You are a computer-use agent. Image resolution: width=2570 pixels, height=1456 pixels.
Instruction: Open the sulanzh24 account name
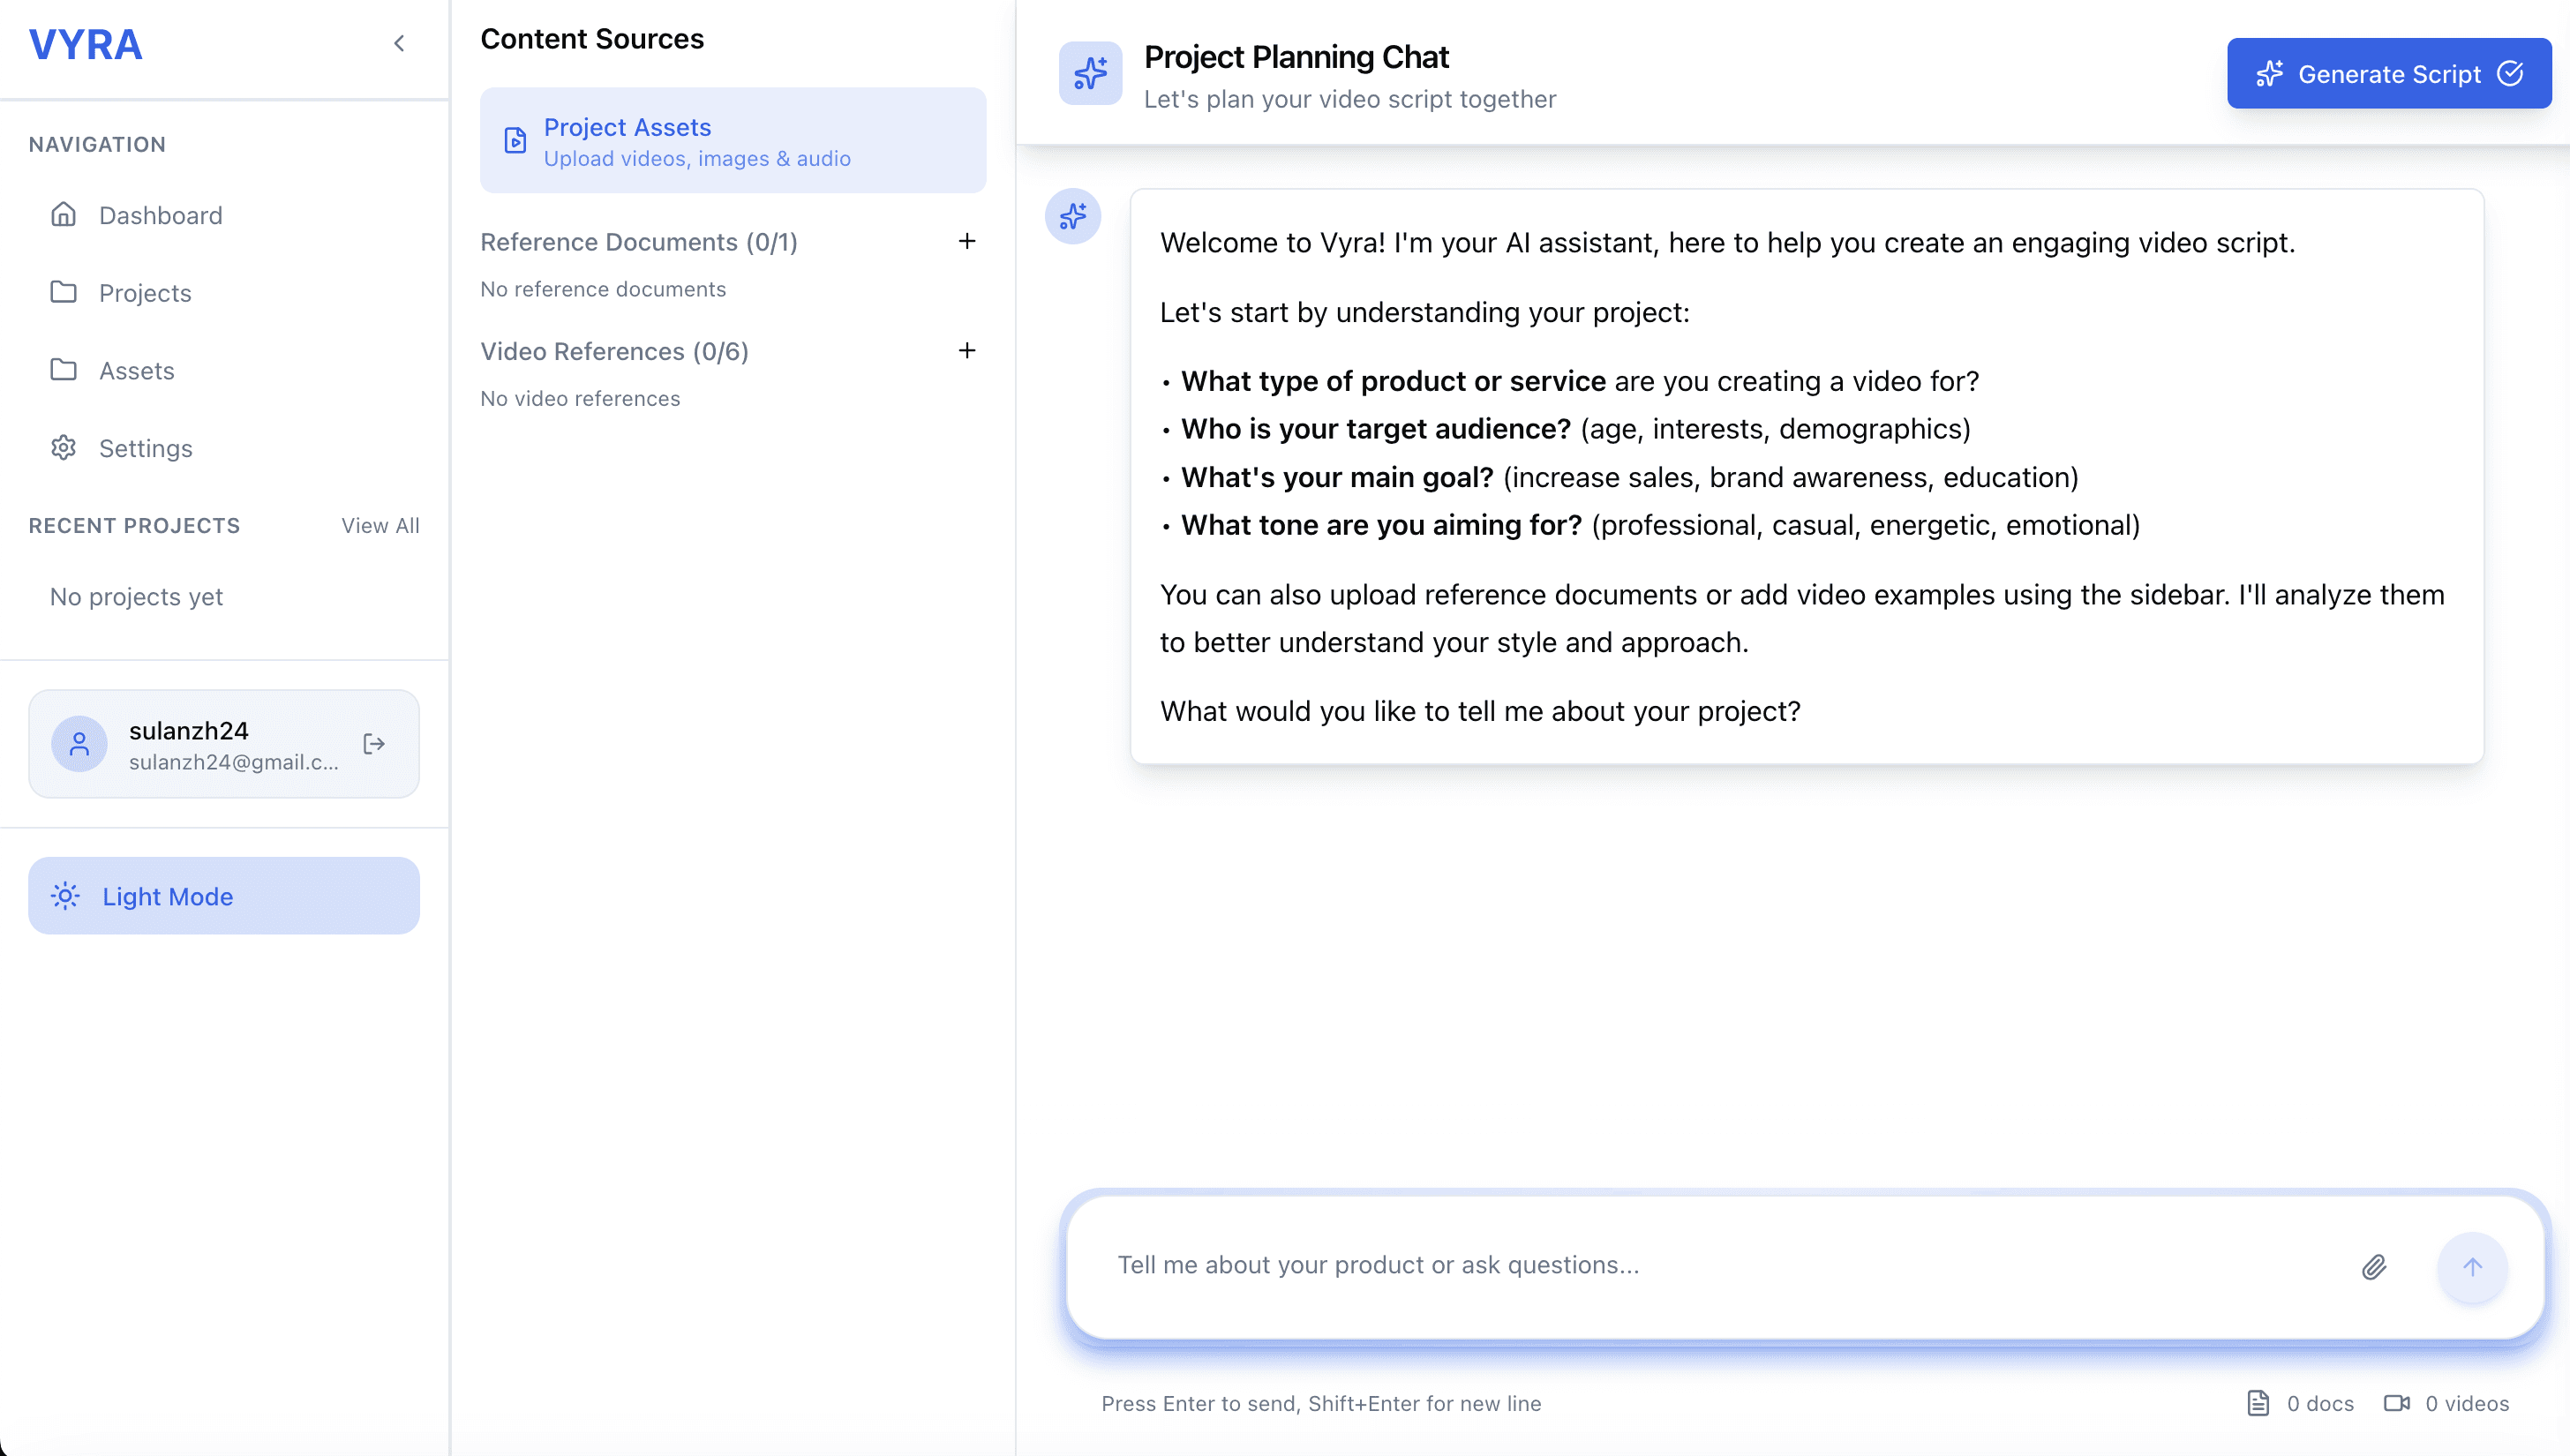[x=189, y=731]
